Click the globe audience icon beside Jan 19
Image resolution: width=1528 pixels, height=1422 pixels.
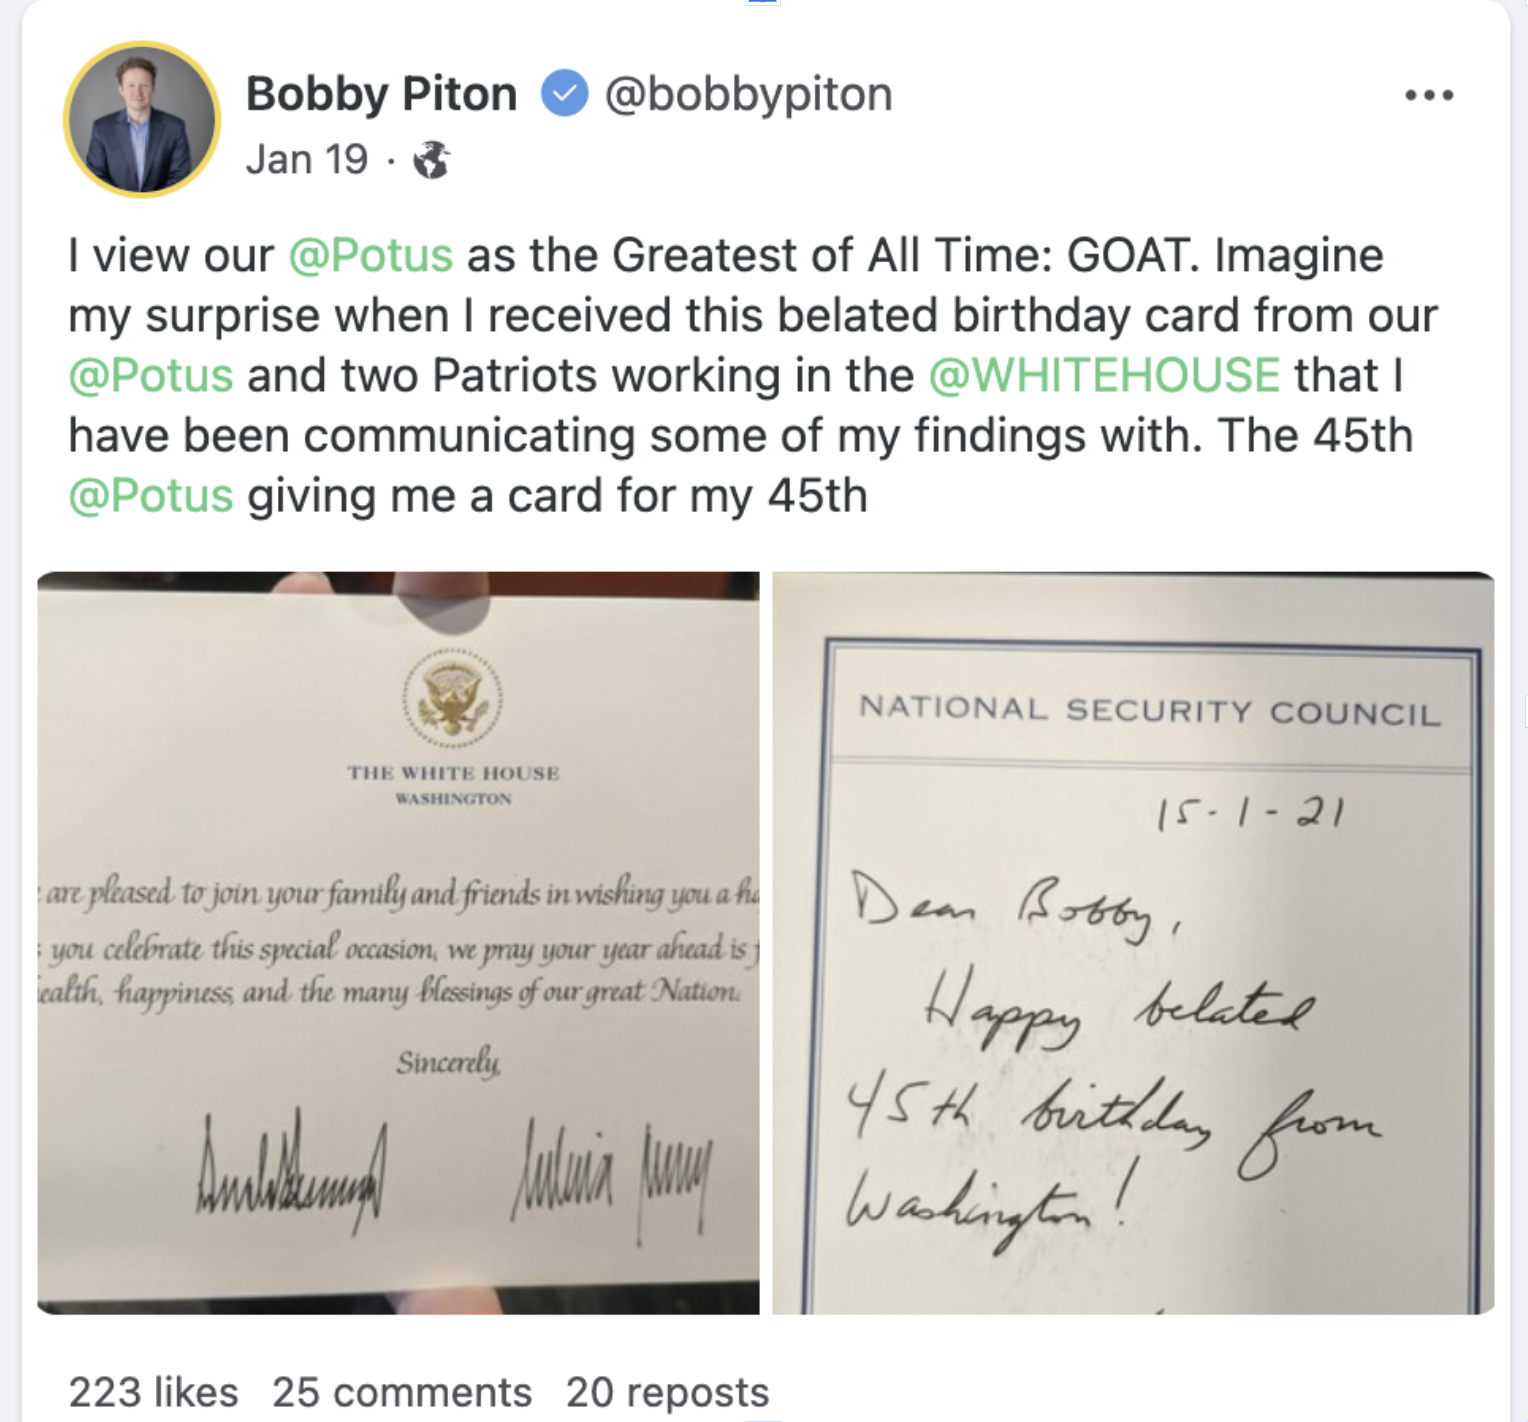point(434,160)
